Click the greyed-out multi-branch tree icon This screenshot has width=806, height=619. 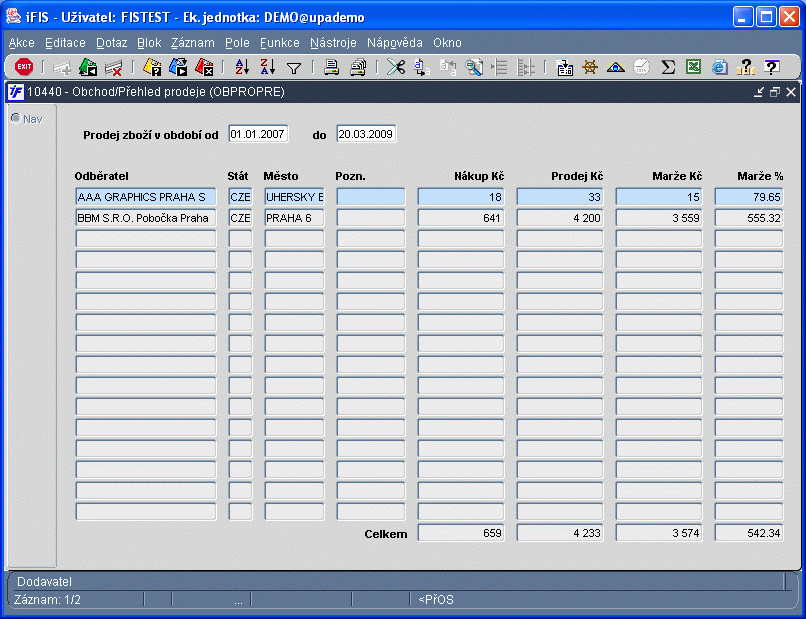coord(525,67)
